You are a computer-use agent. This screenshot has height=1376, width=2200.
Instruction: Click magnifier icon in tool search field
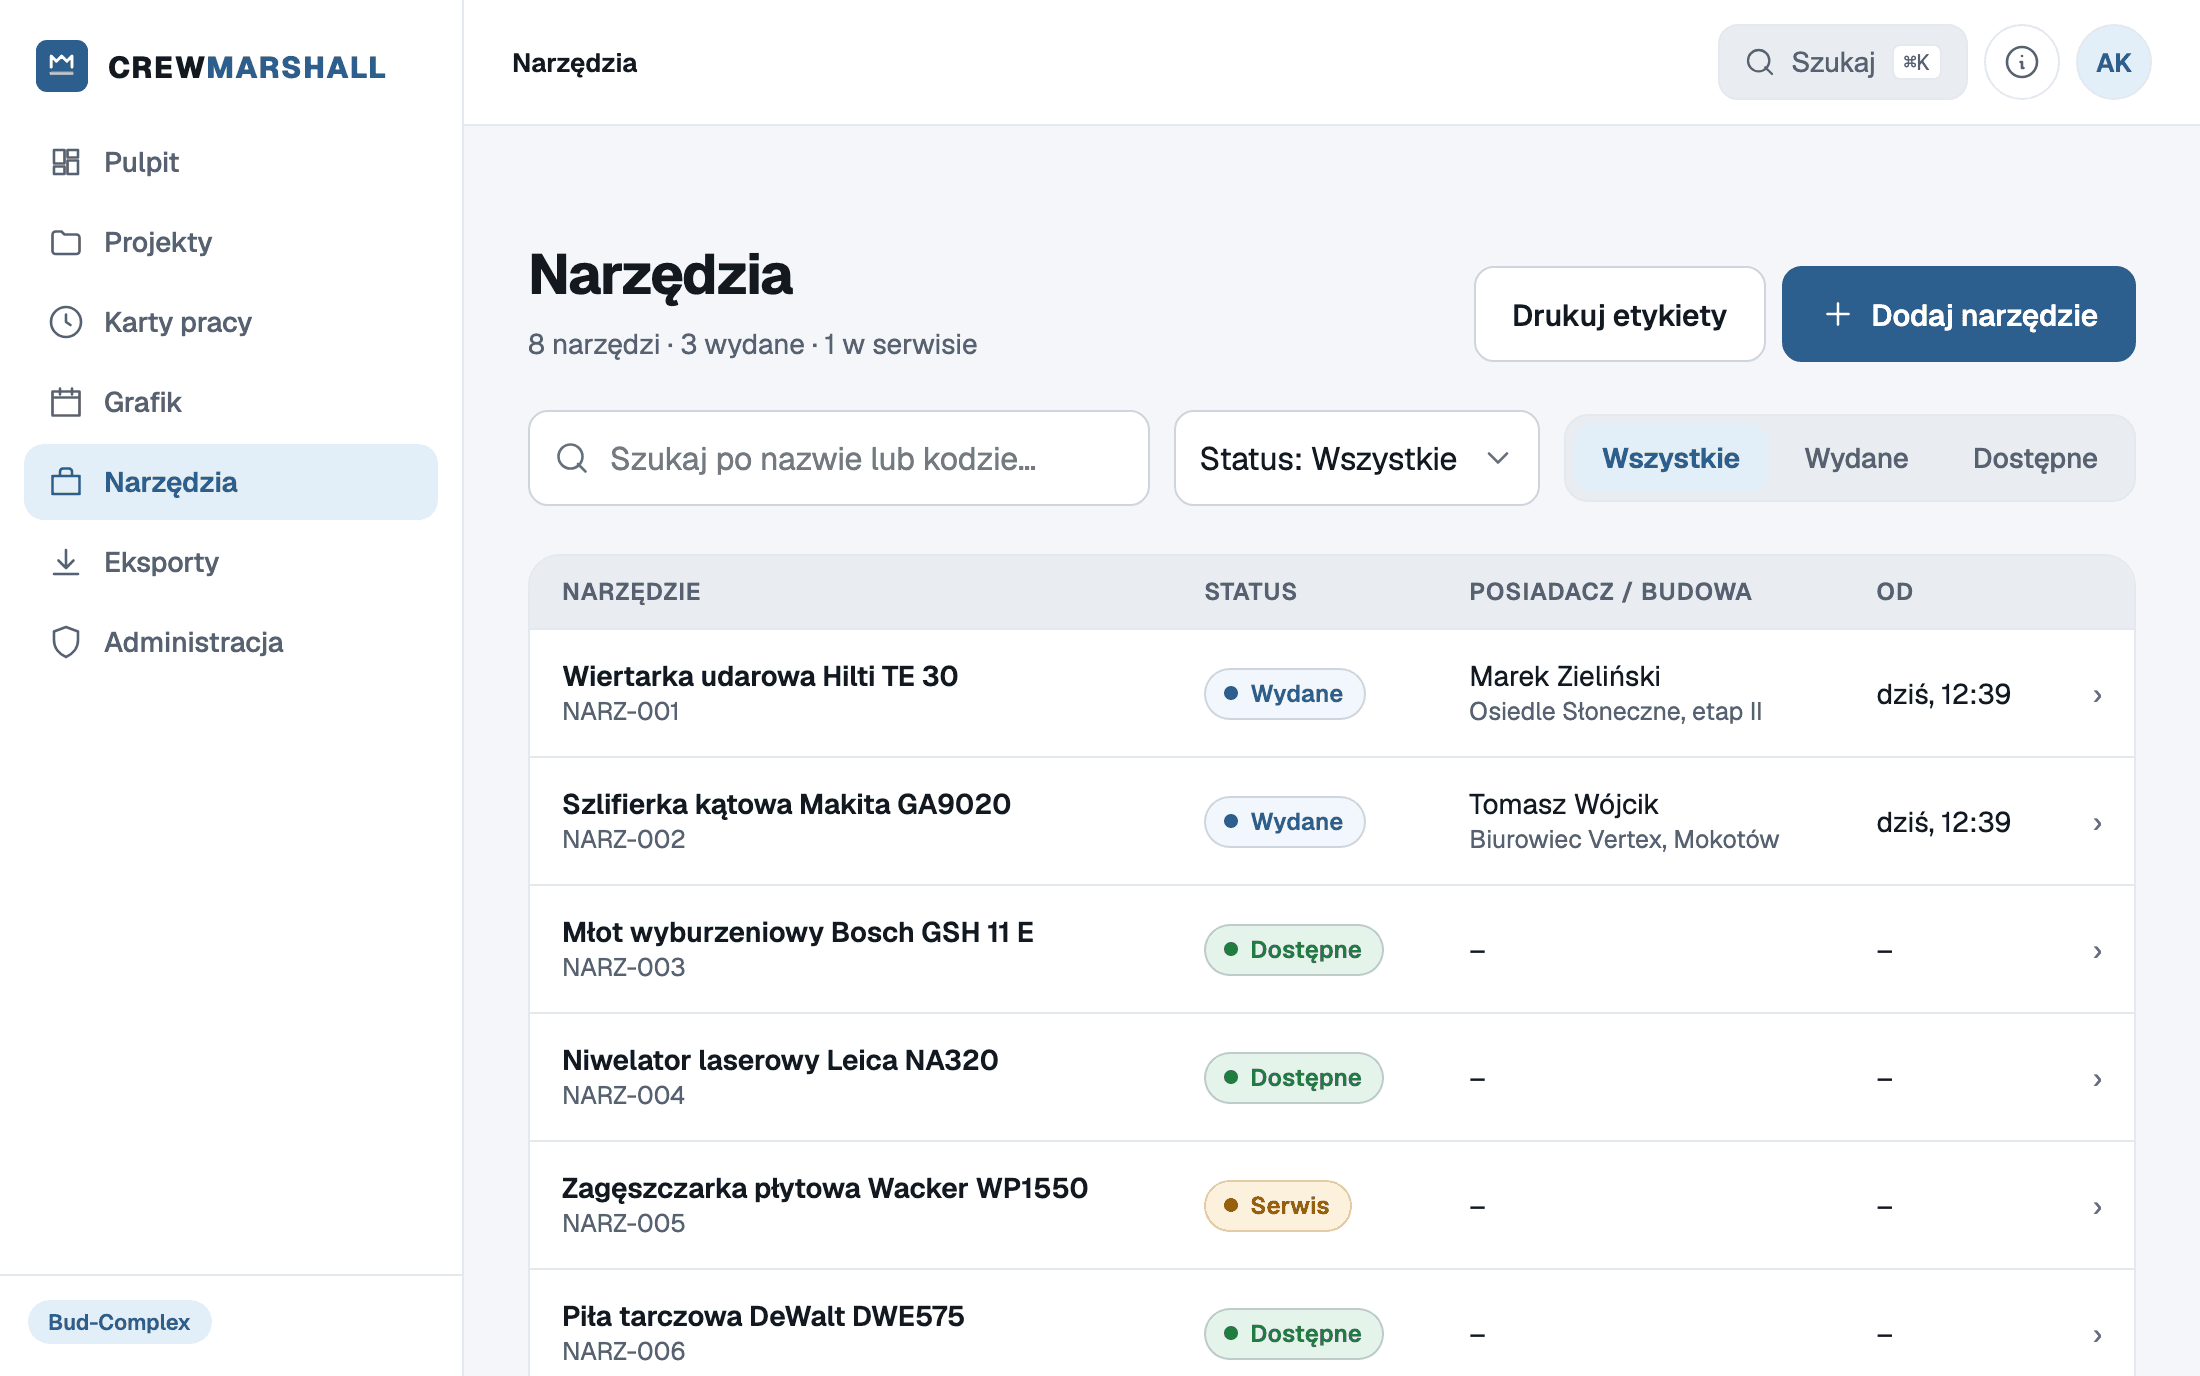[572, 458]
